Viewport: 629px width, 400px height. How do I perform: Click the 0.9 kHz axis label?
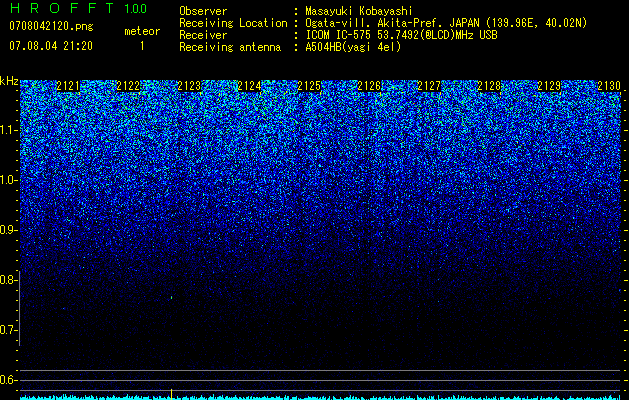8,230
